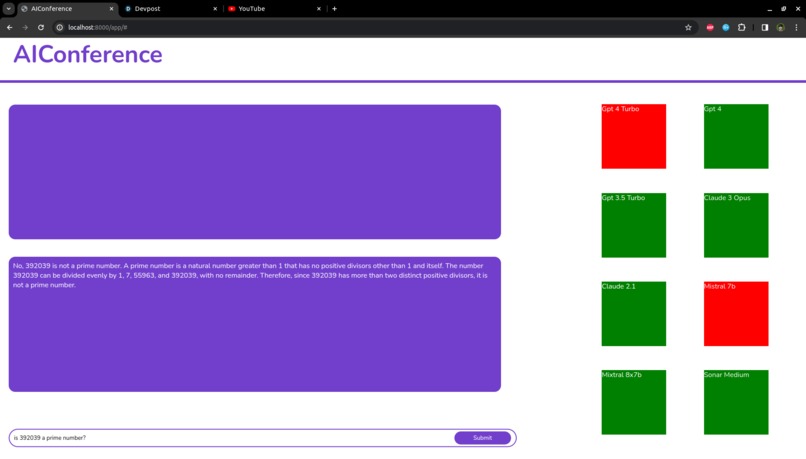Open the tab search dropdown arrow
Viewport: 806px width, 459px height.
pos(9,9)
